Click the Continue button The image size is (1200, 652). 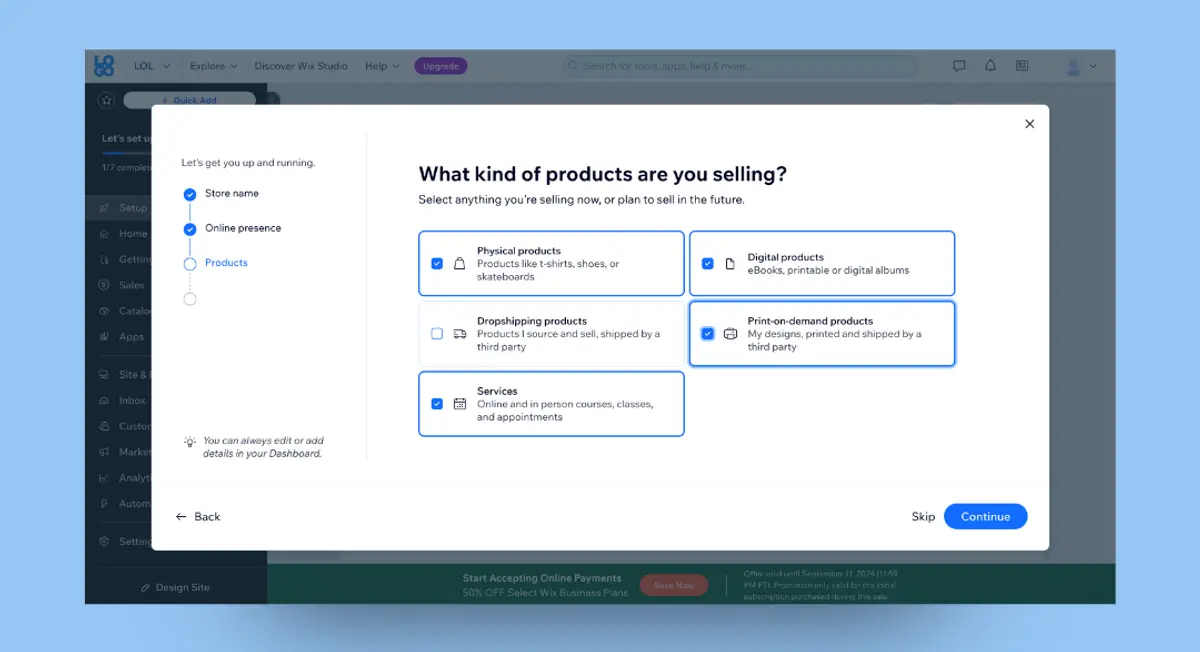(985, 516)
